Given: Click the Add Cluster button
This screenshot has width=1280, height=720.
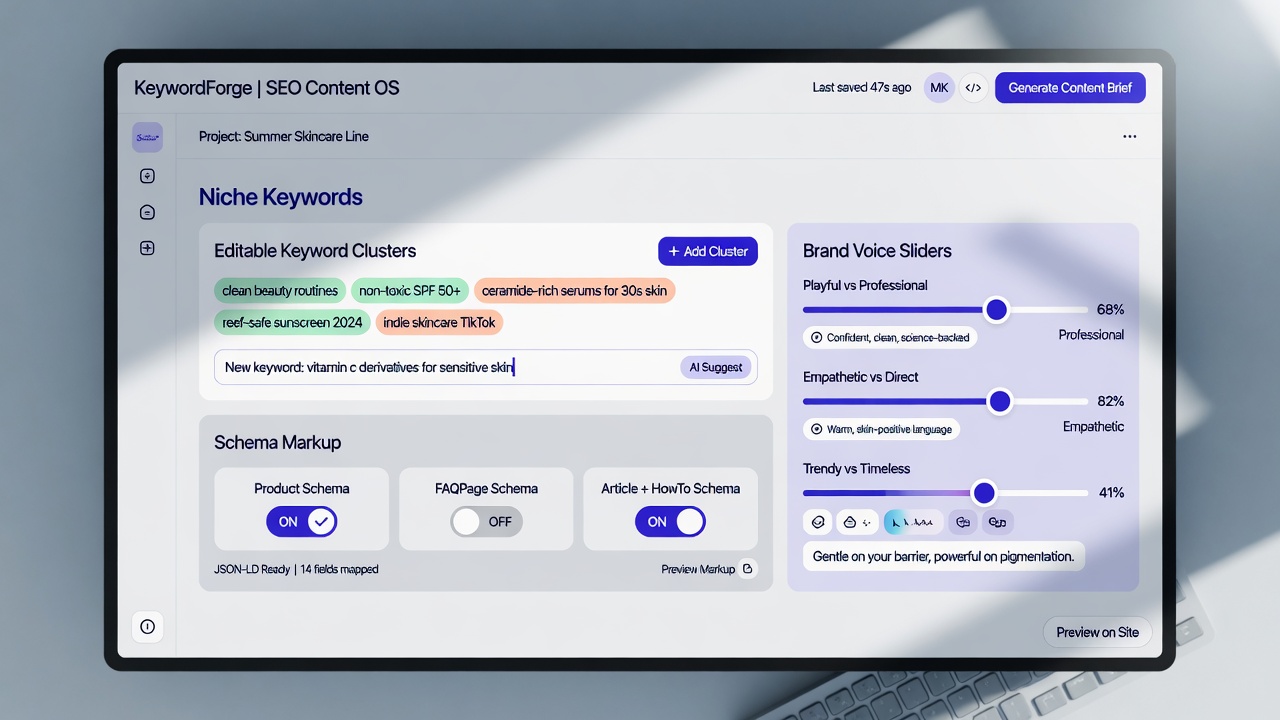Looking at the screenshot, I should (708, 252).
